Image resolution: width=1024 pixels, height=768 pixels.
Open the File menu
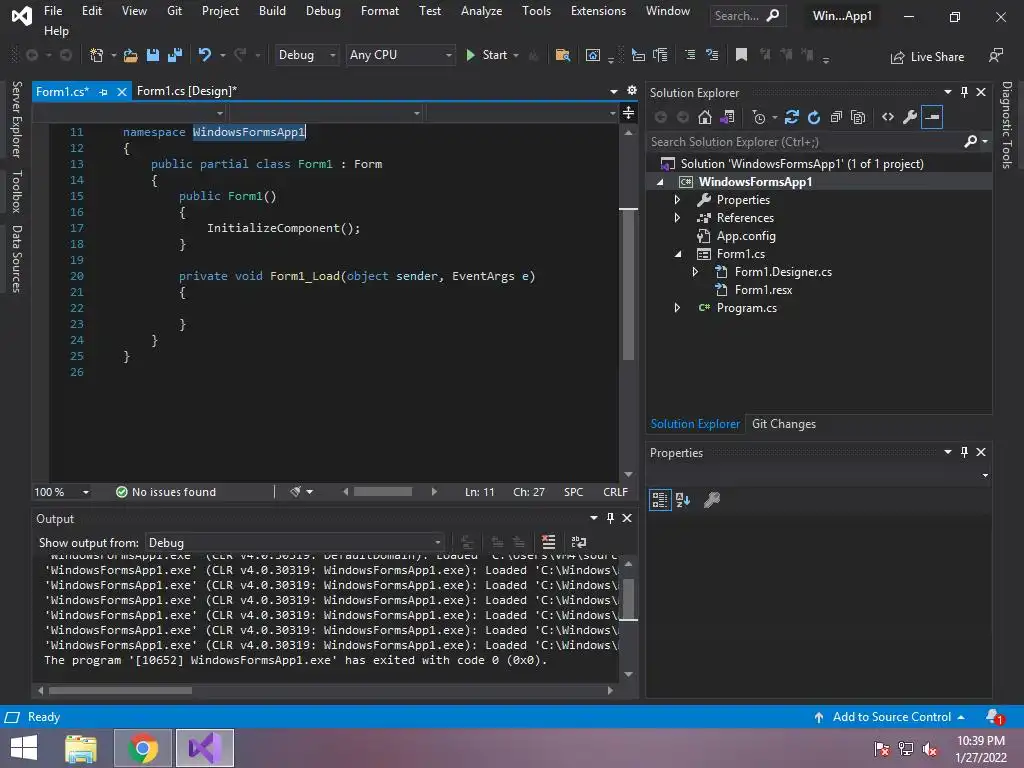pyautogui.click(x=53, y=11)
